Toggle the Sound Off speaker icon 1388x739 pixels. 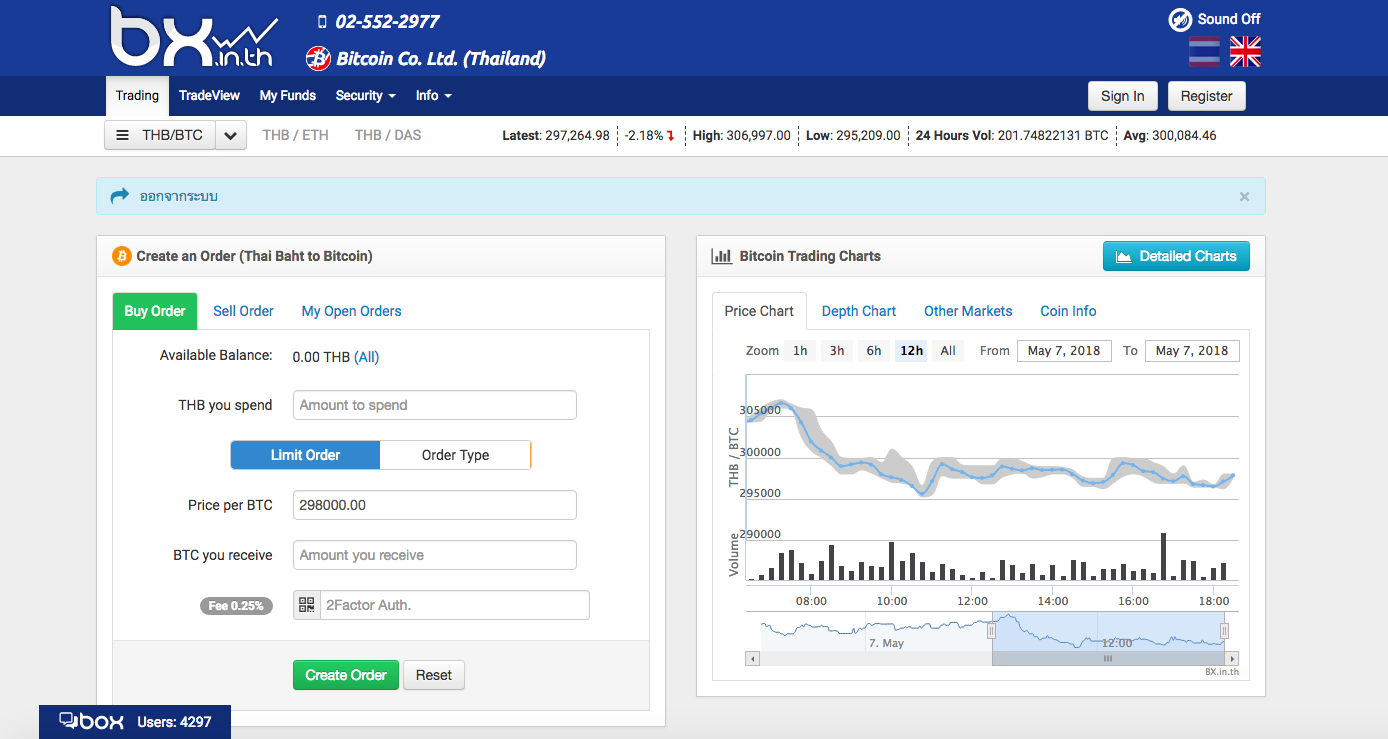click(x=1180, y=19)
